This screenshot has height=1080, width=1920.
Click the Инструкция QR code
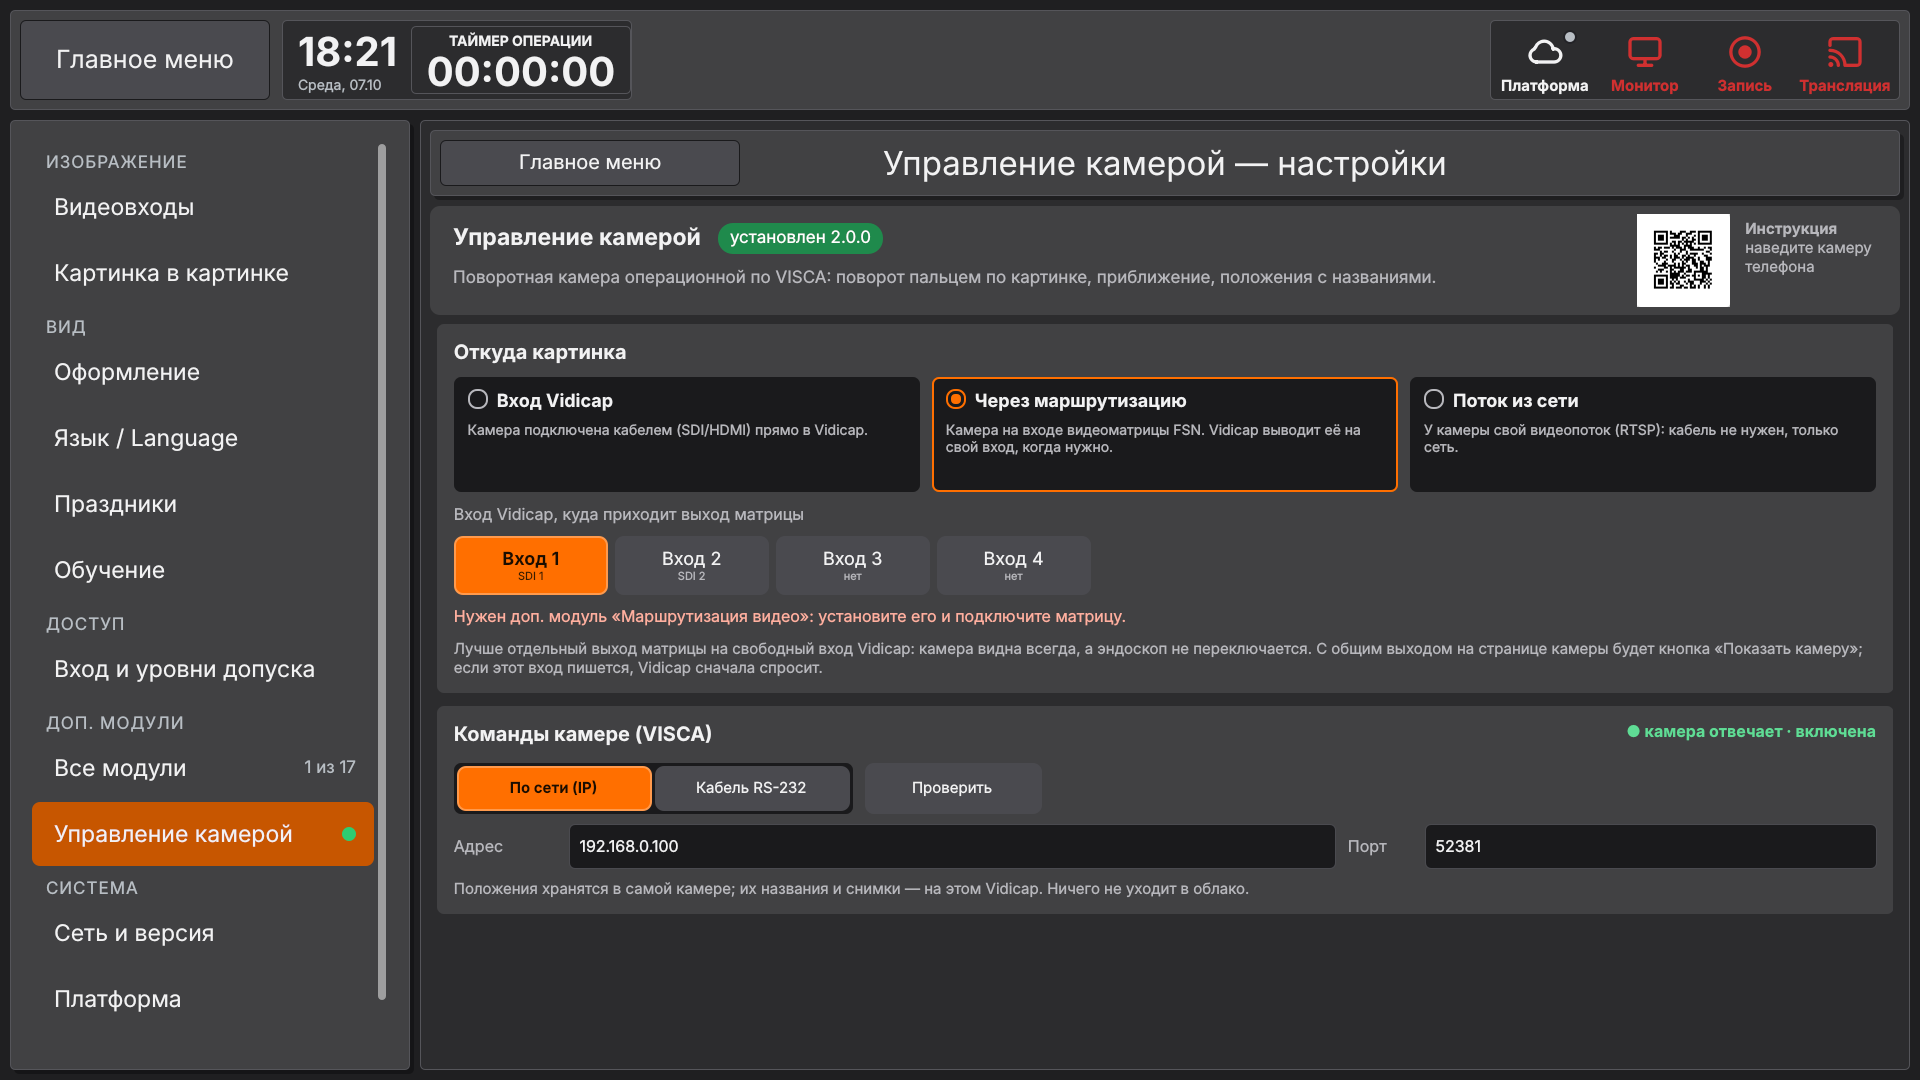click(x=1683, y=260)
